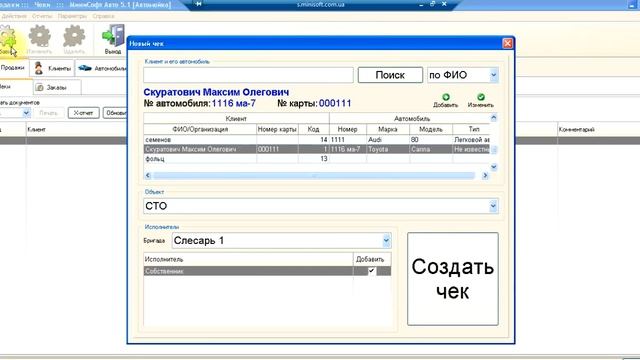
Task: Open the document type dropdown in main window
Action: 26,113
